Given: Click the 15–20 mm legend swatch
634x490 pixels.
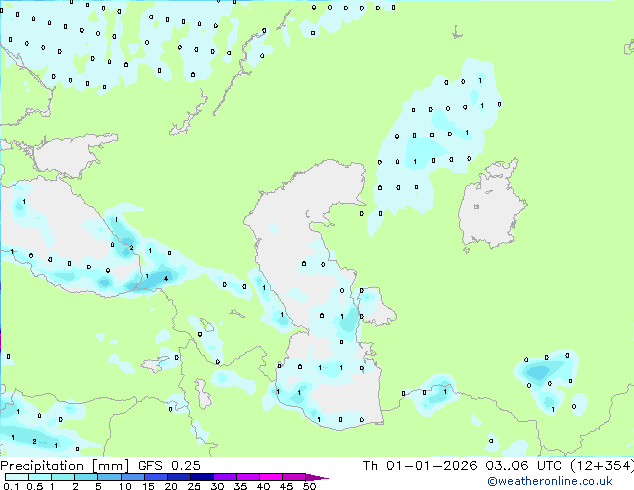Looking at the screenshot, I should click(x=156, y=477).
